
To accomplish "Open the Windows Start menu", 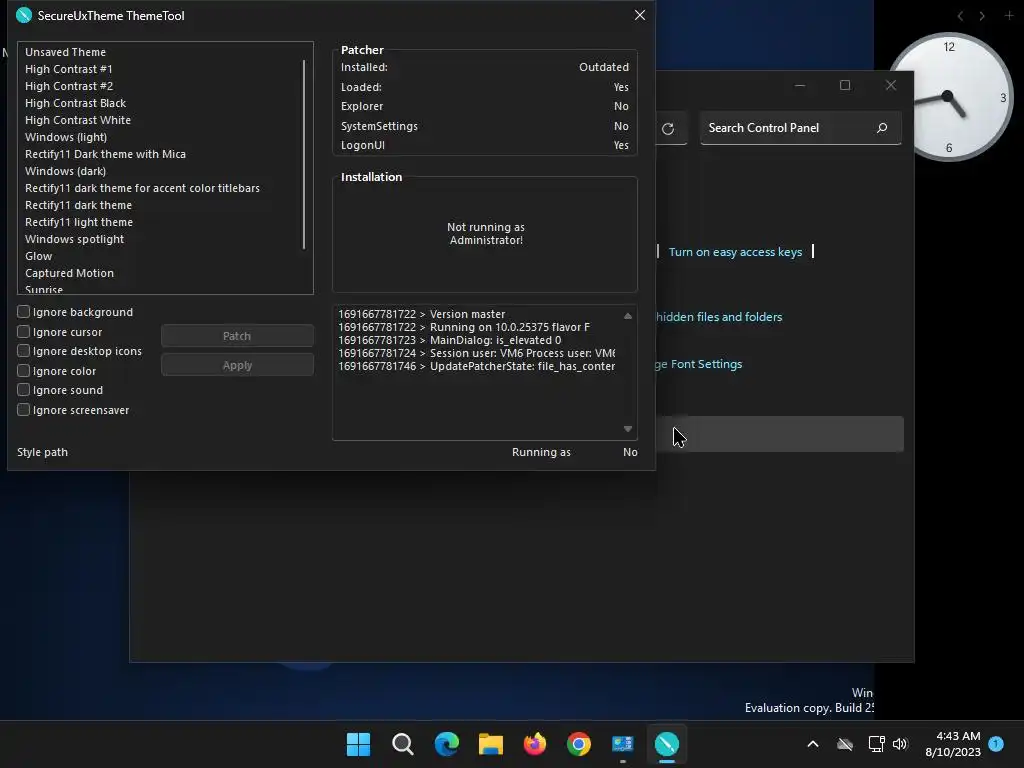I will pos(358,744).
